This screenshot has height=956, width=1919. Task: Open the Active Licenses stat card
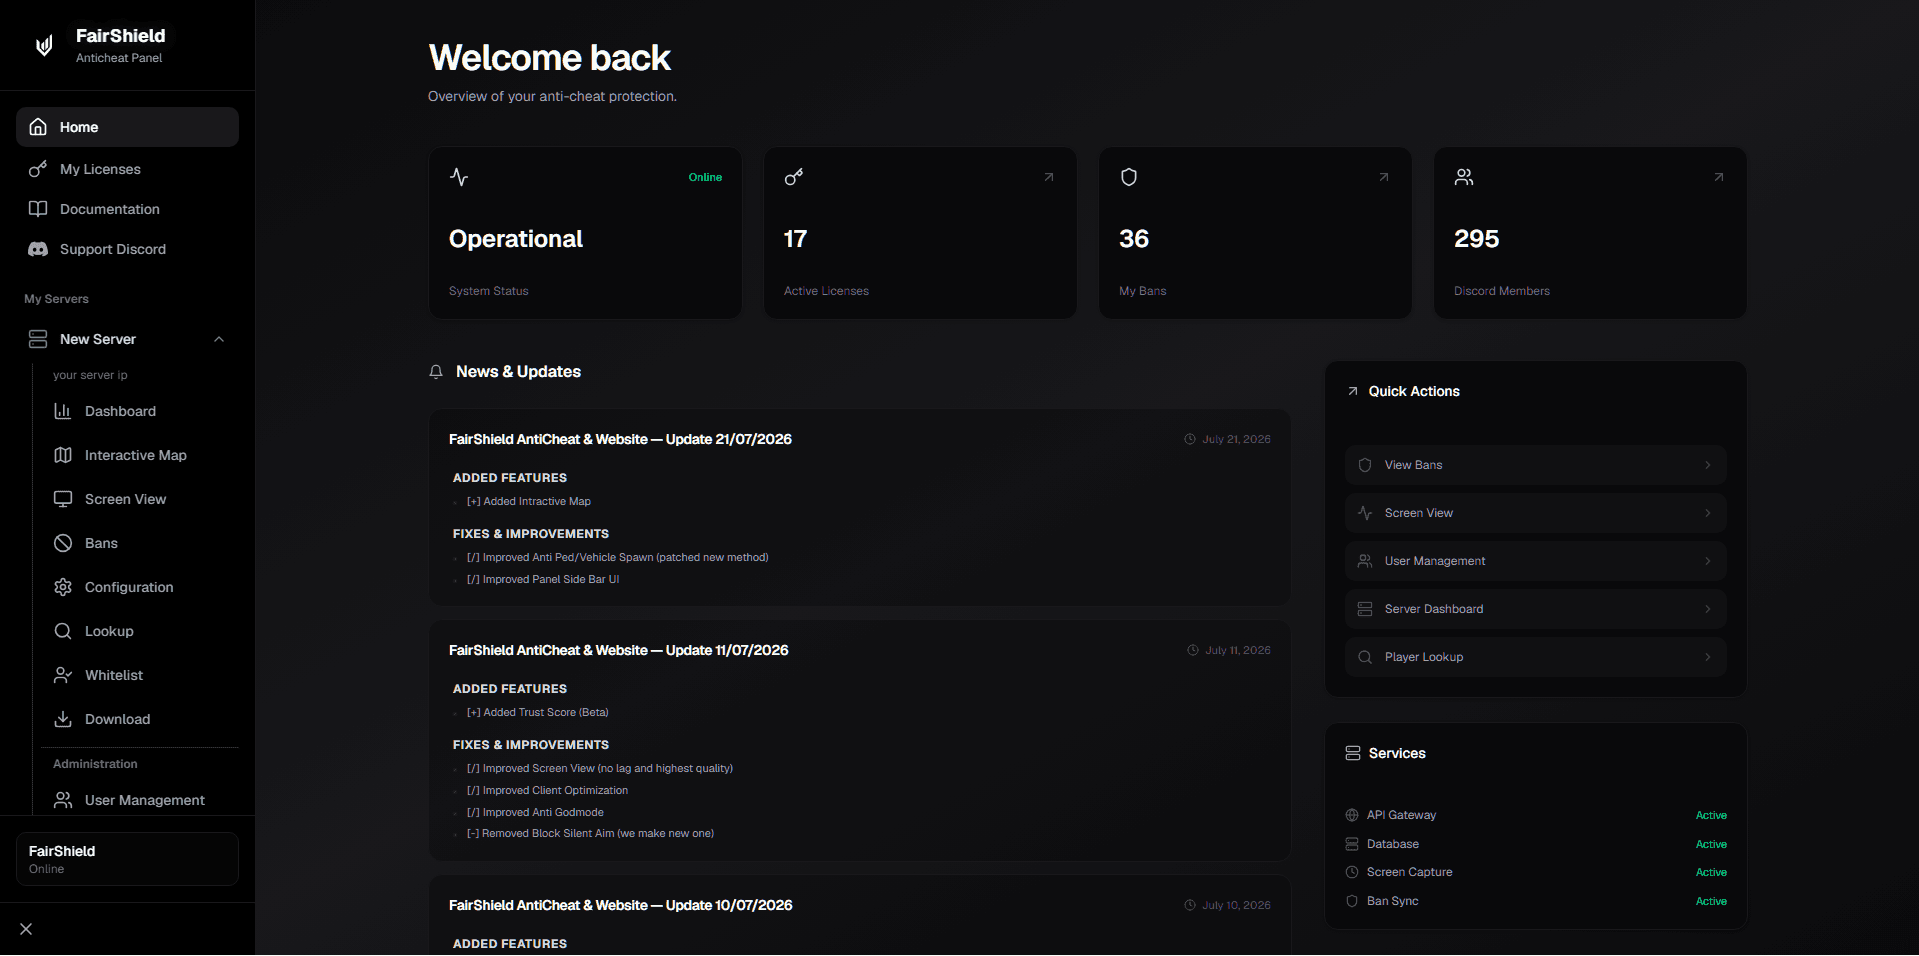920,233
